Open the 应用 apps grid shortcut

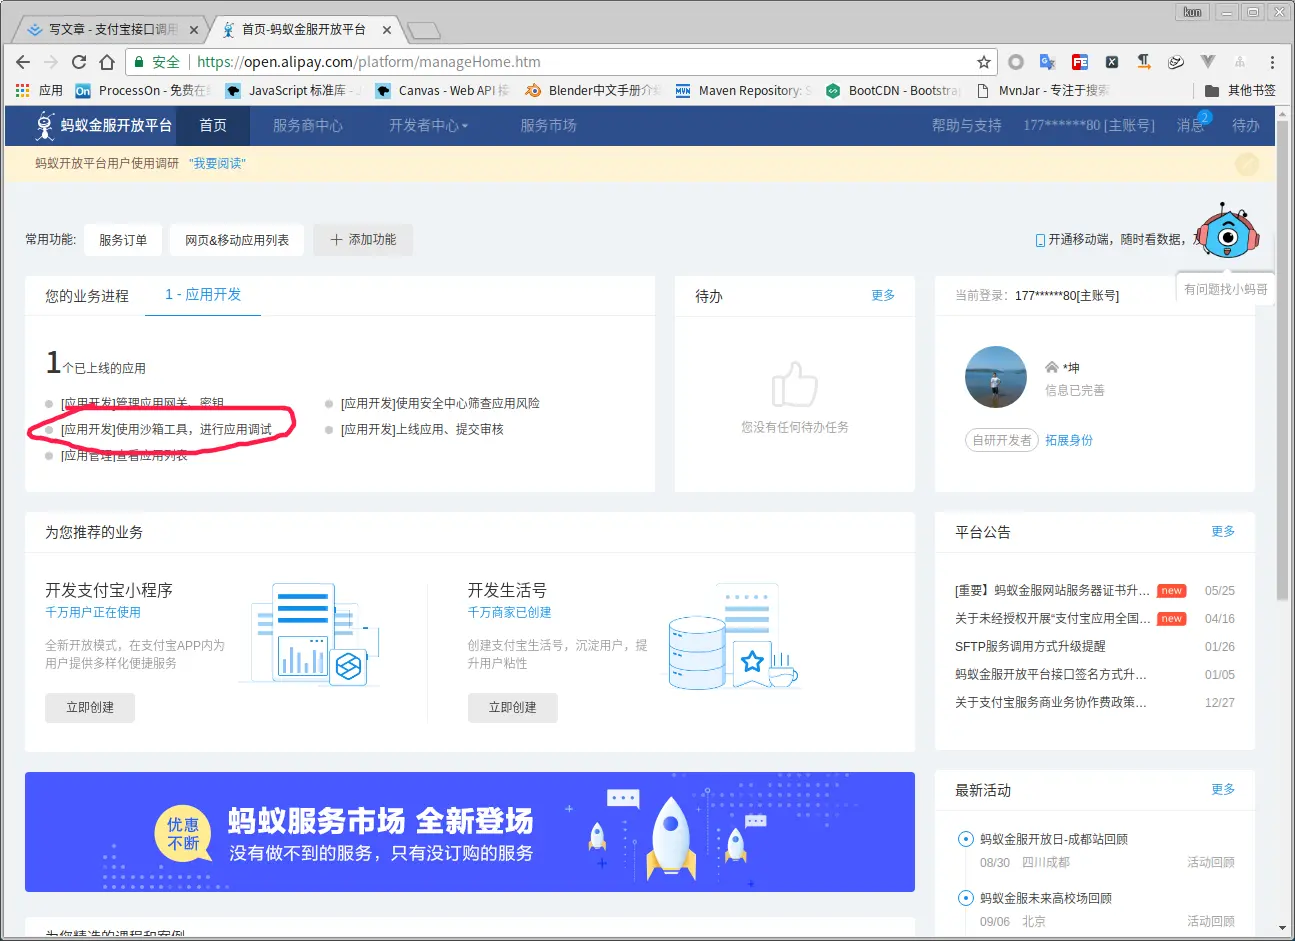pos(39,90)
